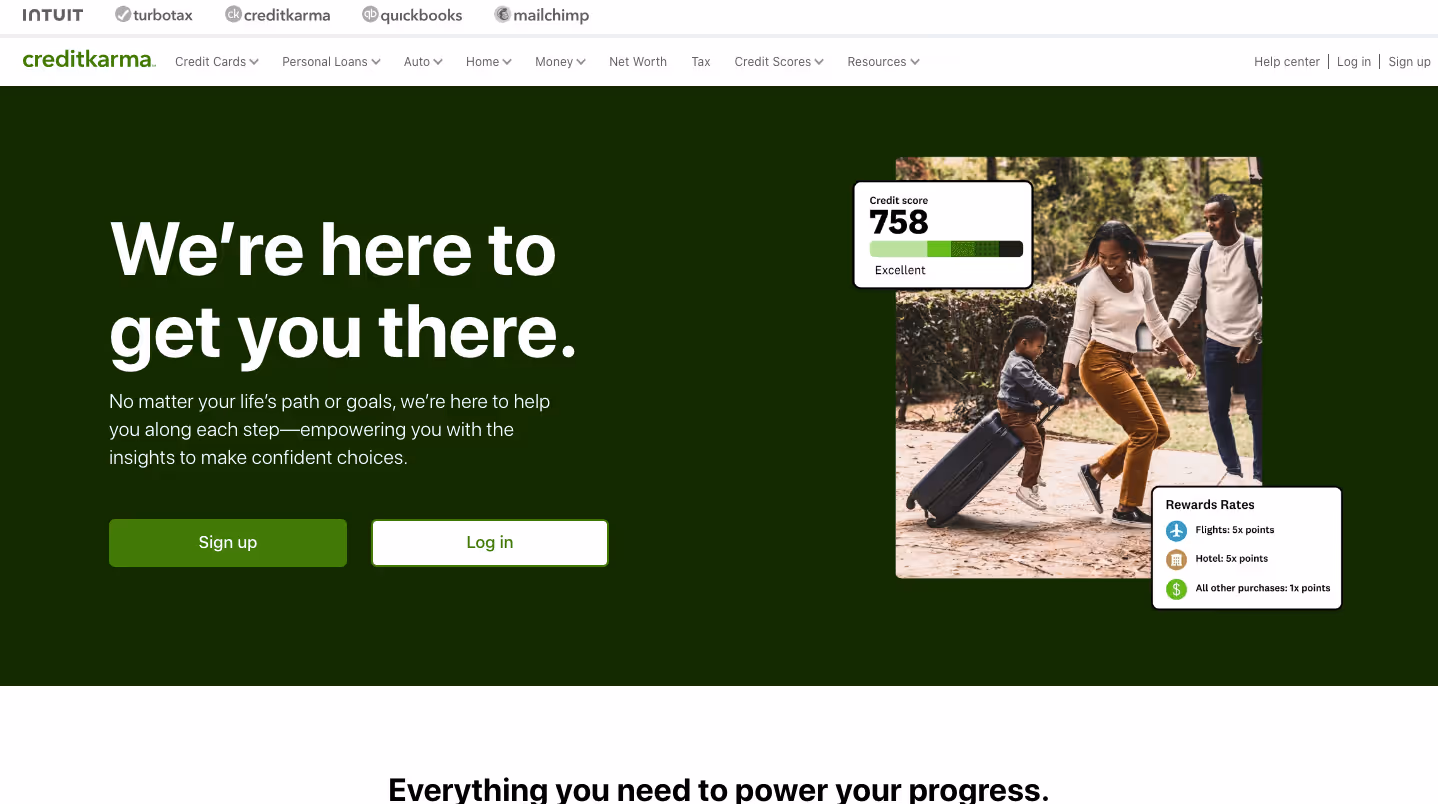This screenshot has height=804, width=1438.
Task: Click the Flights airplane icon in Rewards Rates
Action: click(x=1176, y=530)
